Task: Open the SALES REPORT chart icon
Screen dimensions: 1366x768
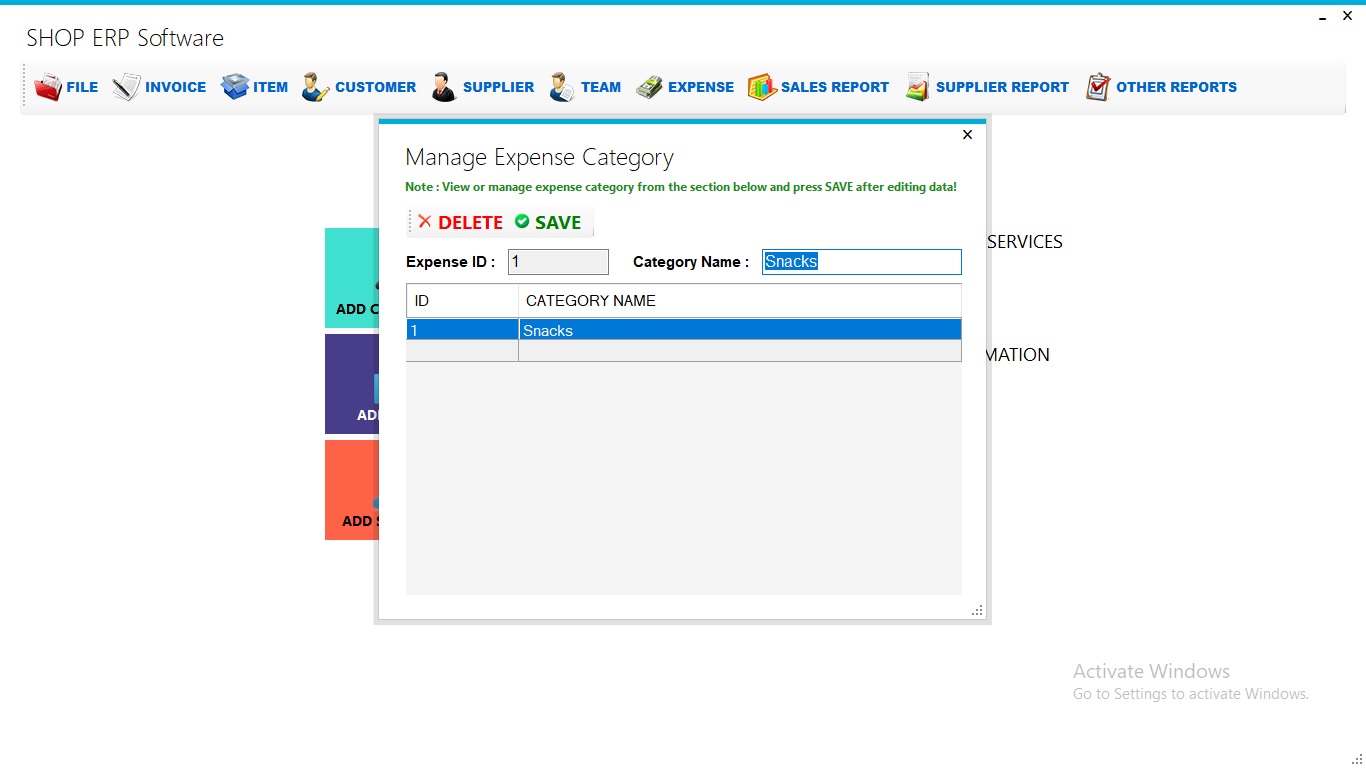Action: 761,86
